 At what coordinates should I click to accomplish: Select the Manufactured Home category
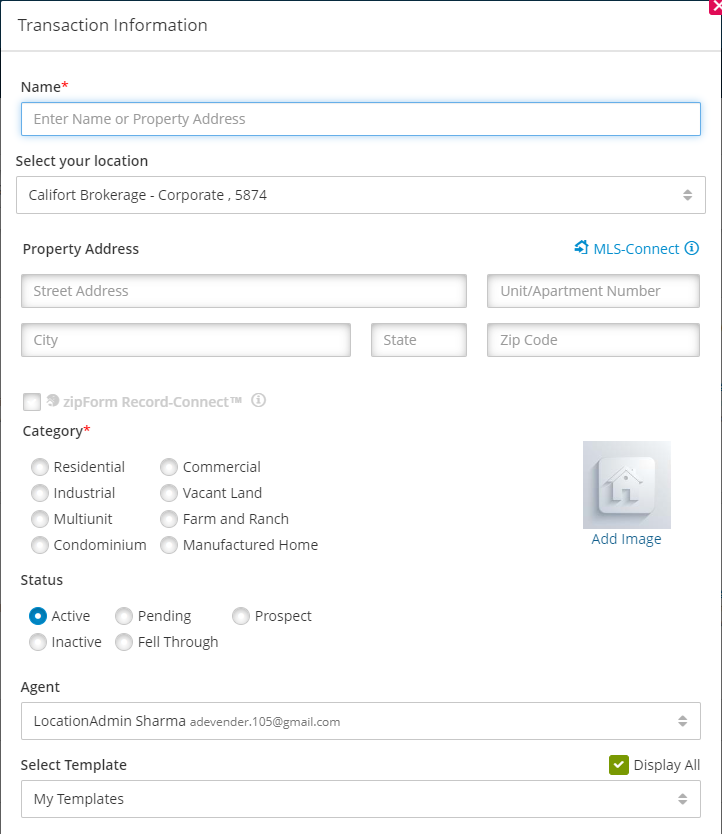[169, 545]
